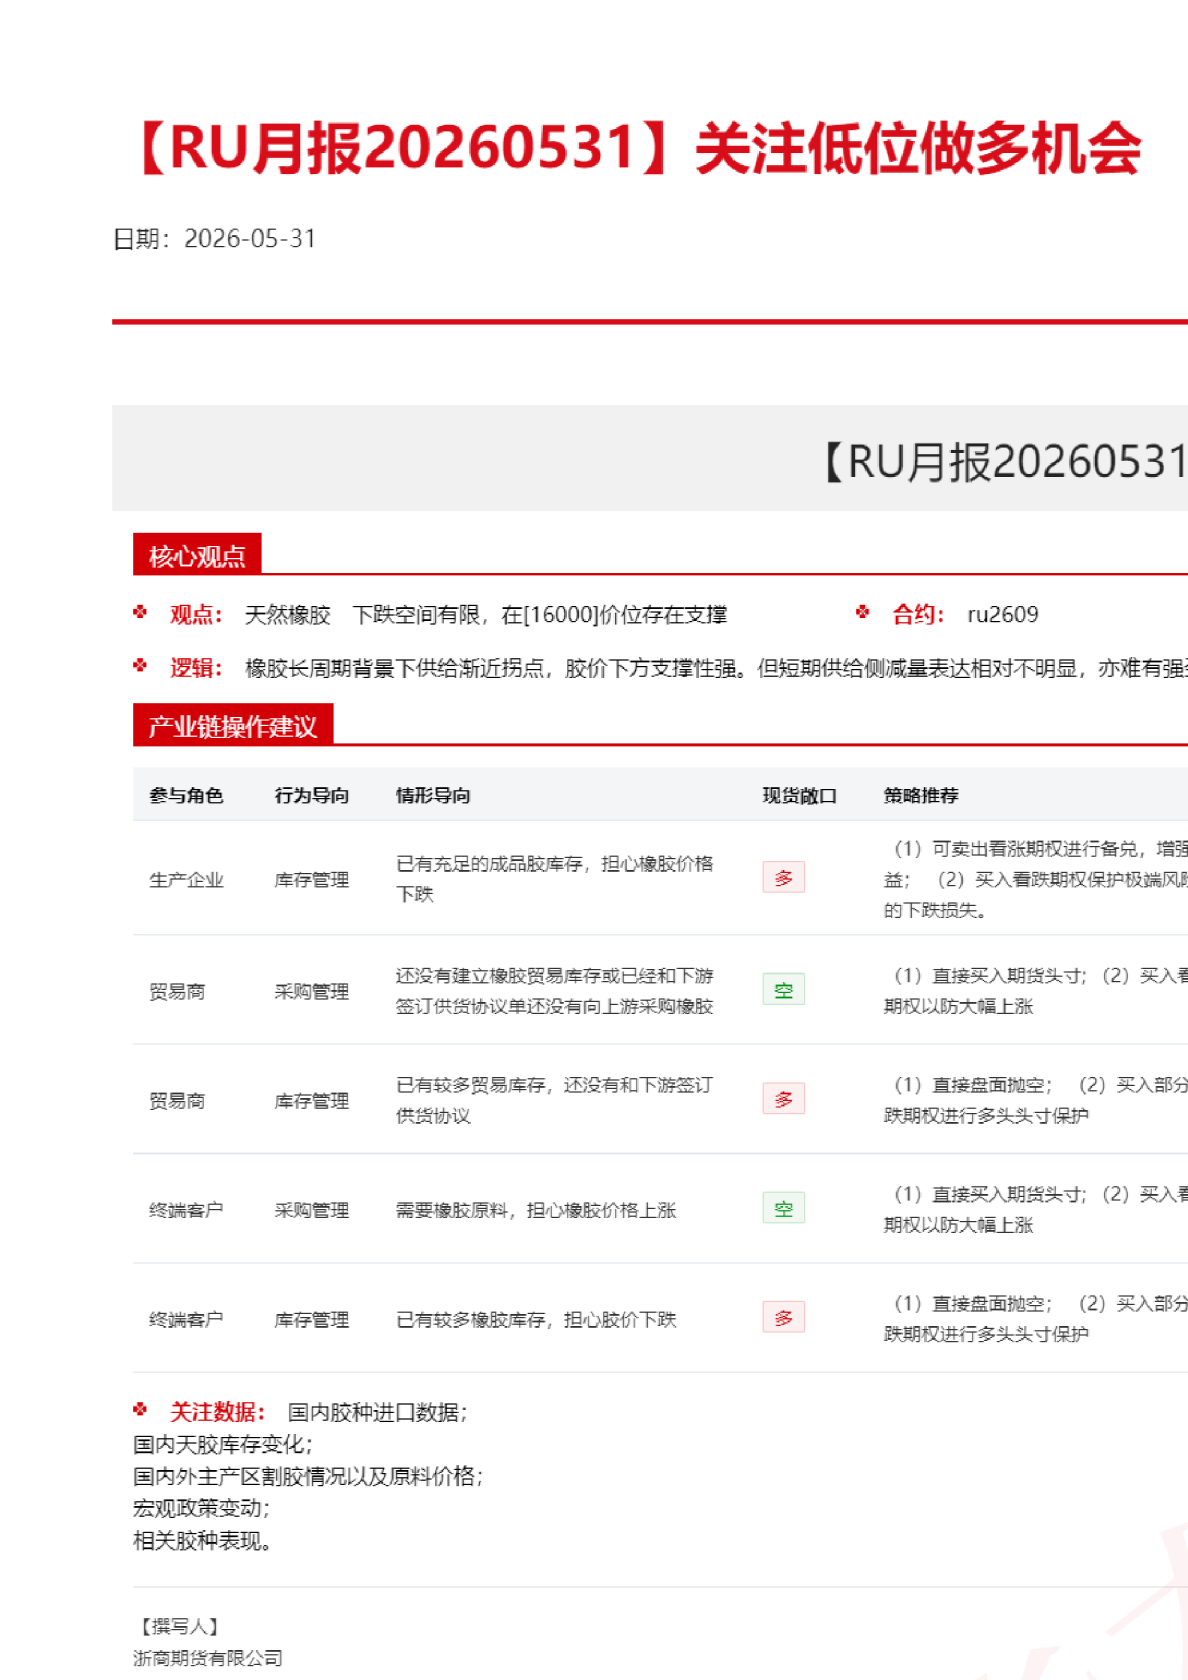Click the 观点 label

196,614
